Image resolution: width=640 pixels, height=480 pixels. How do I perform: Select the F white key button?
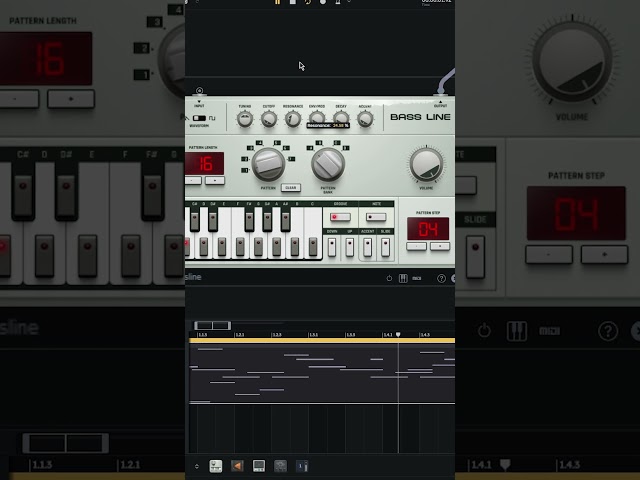pyautogui.click(x=240, y=247)
